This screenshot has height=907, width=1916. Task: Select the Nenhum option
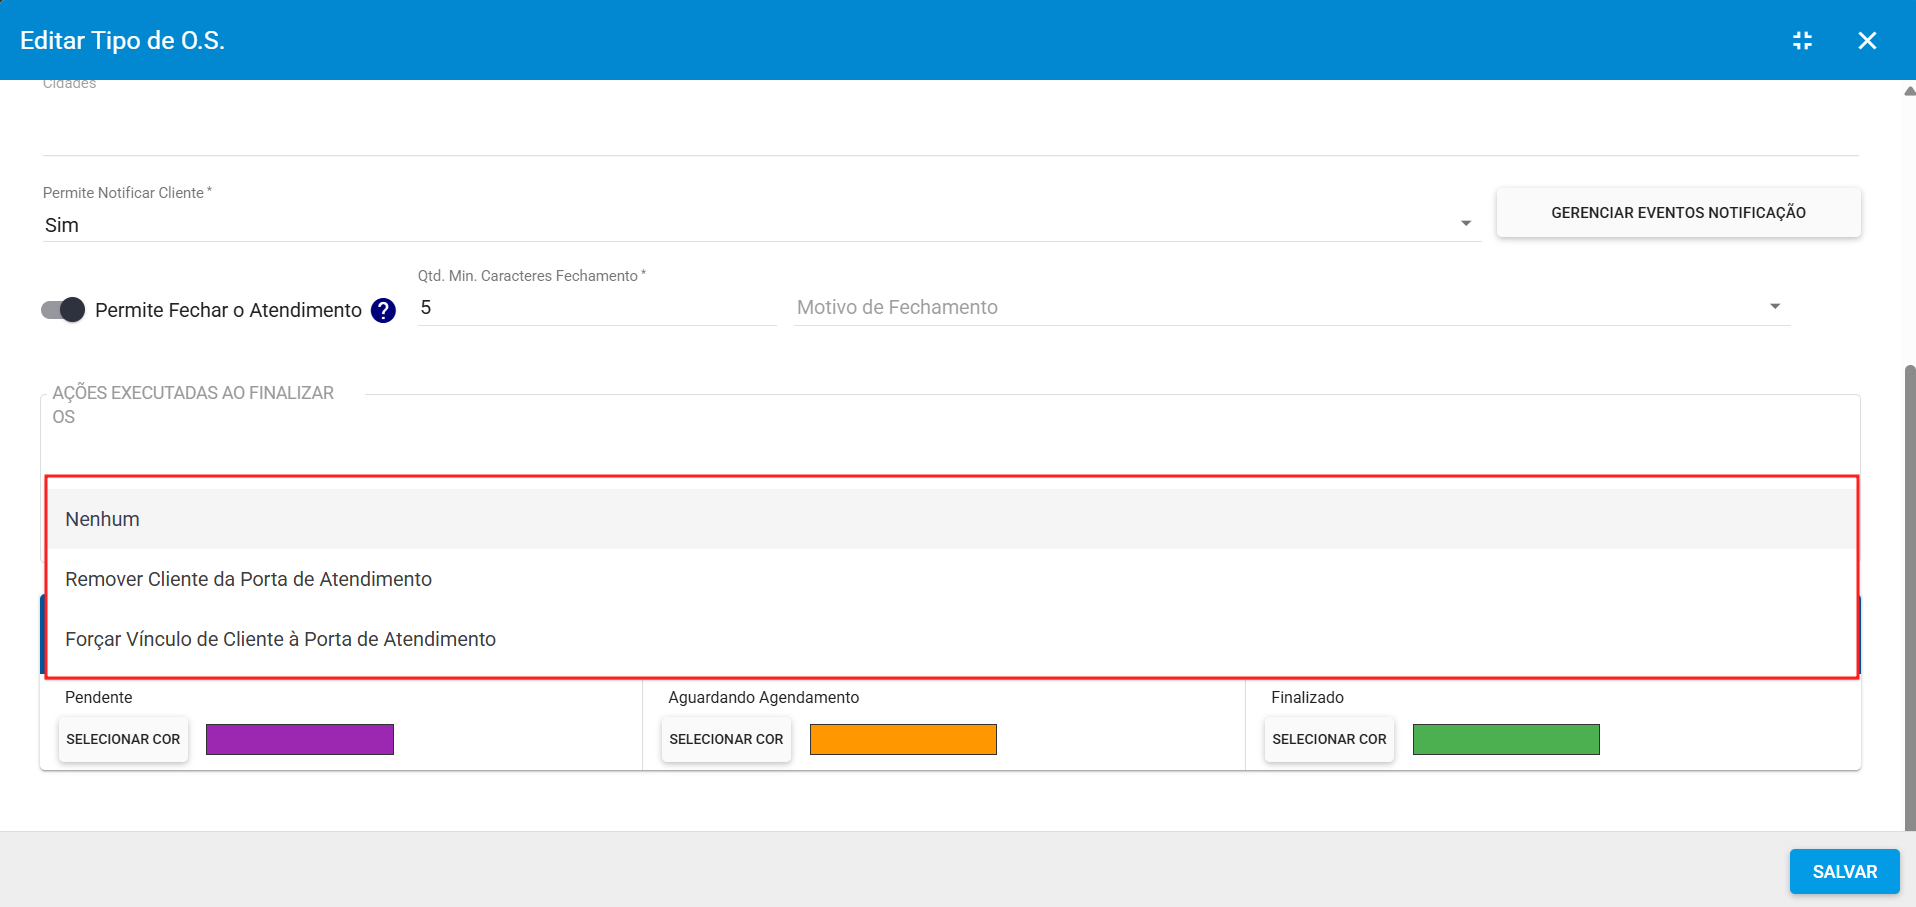(x=102, y=519)
